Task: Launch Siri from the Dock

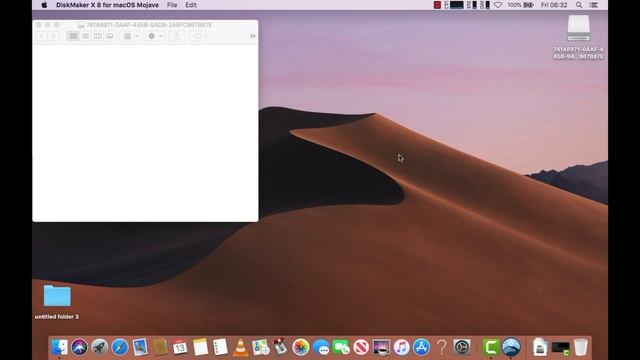Action: [x=80, y=347]
